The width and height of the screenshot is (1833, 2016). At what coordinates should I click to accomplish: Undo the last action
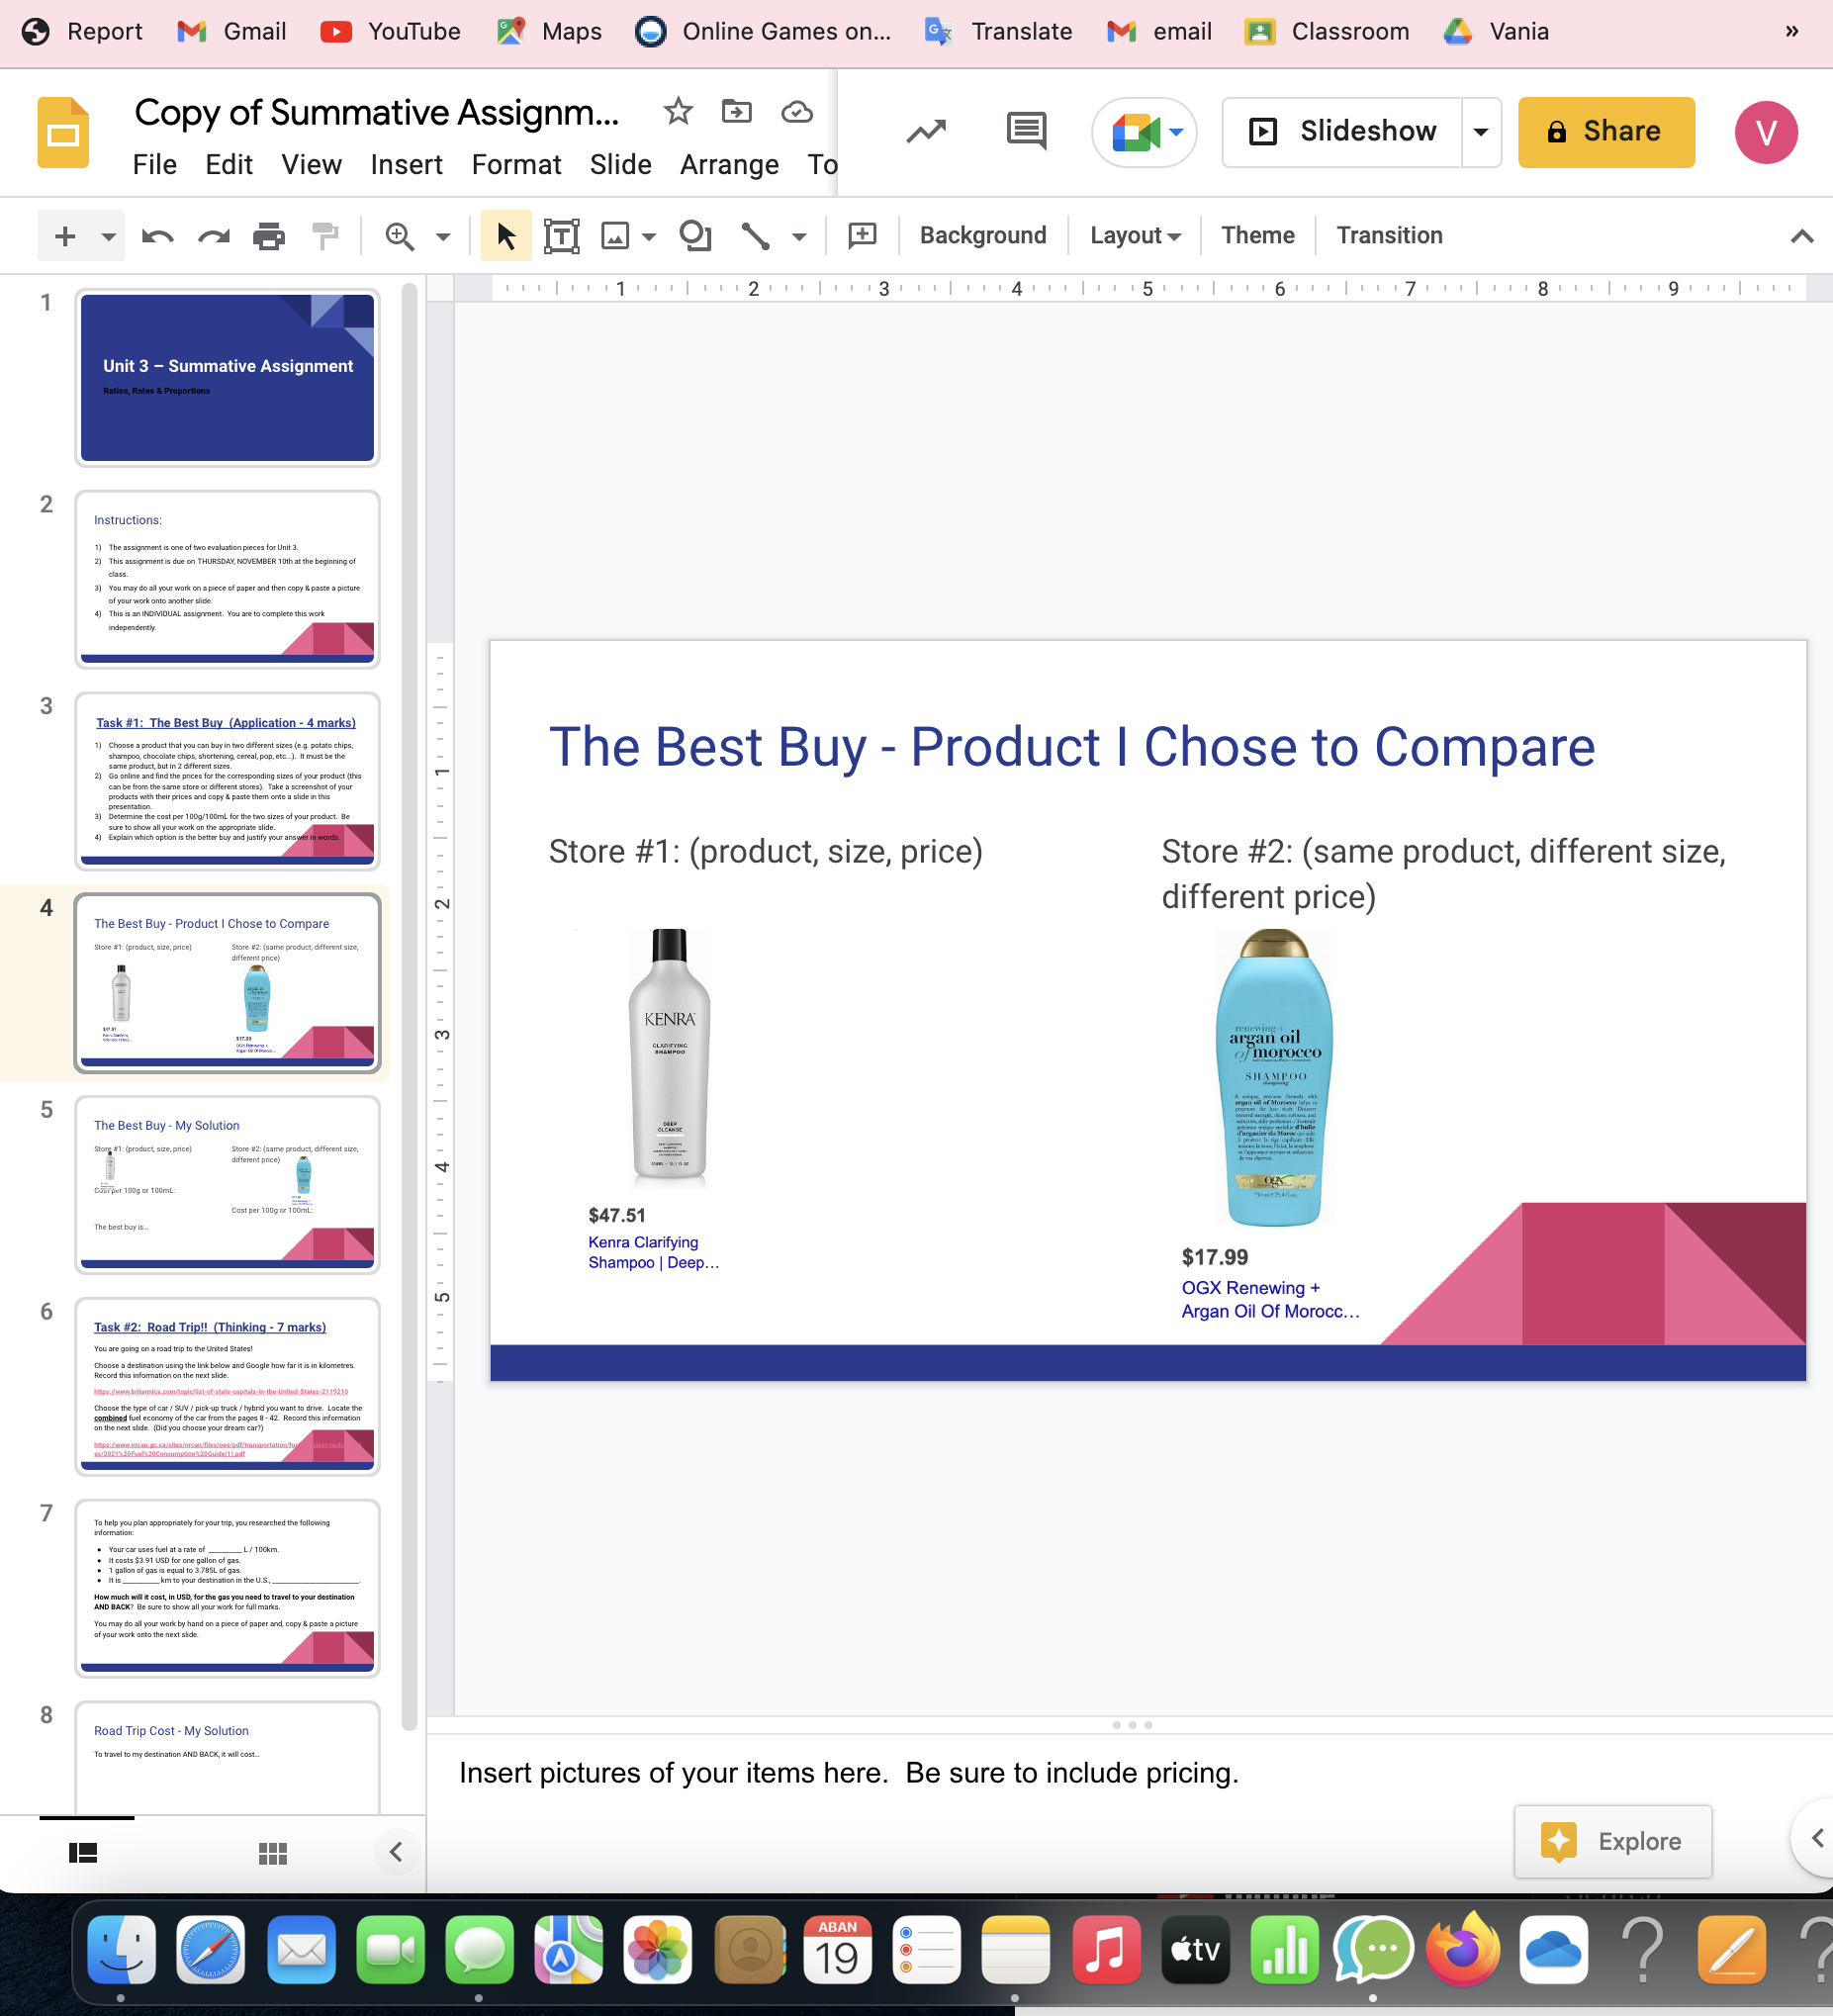tap(158, 236)
